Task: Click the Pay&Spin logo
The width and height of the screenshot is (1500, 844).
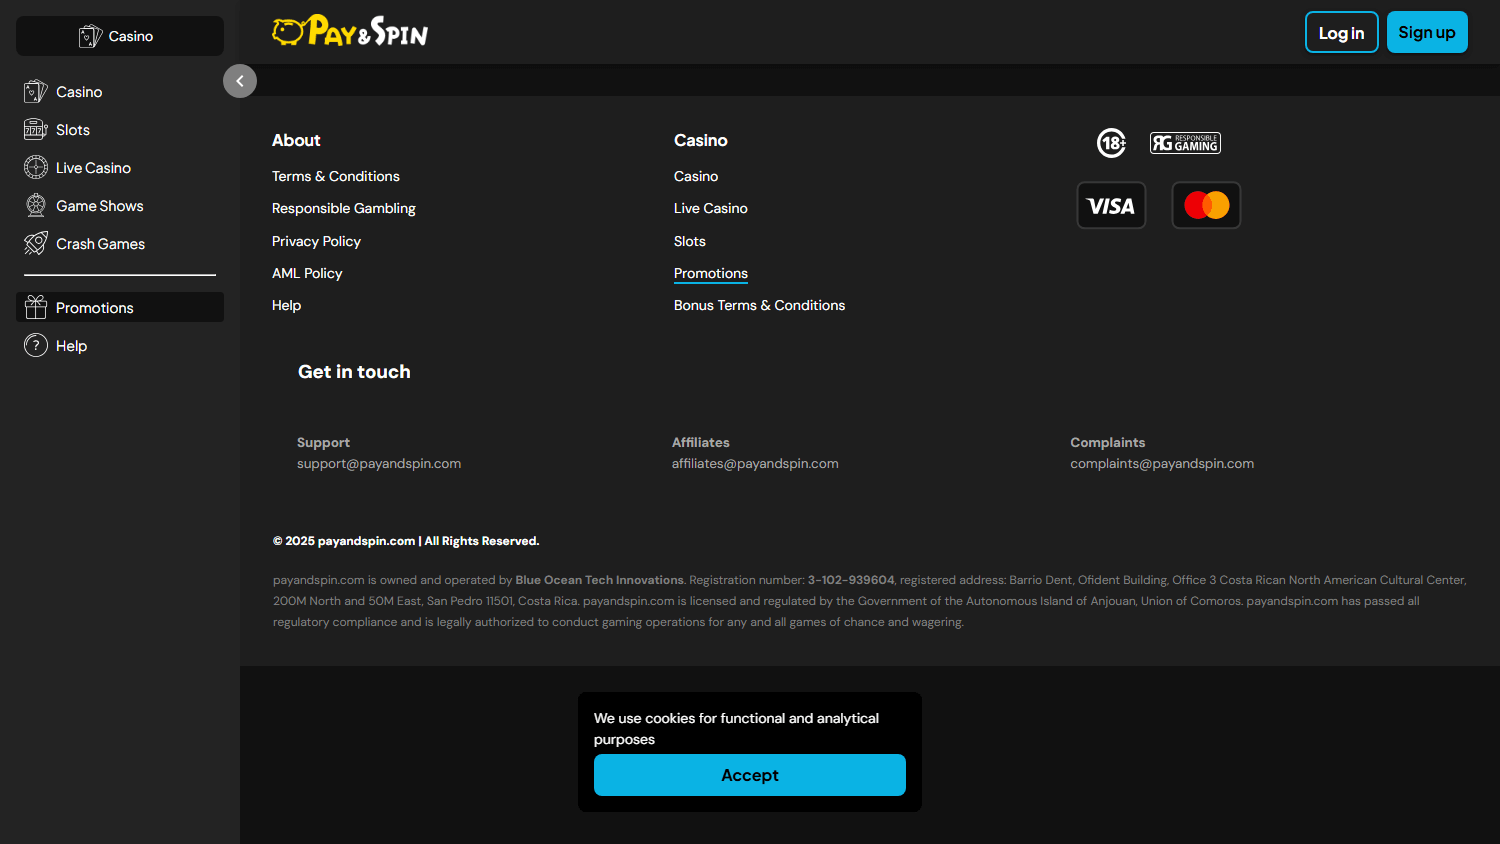Action: point(350,32)
